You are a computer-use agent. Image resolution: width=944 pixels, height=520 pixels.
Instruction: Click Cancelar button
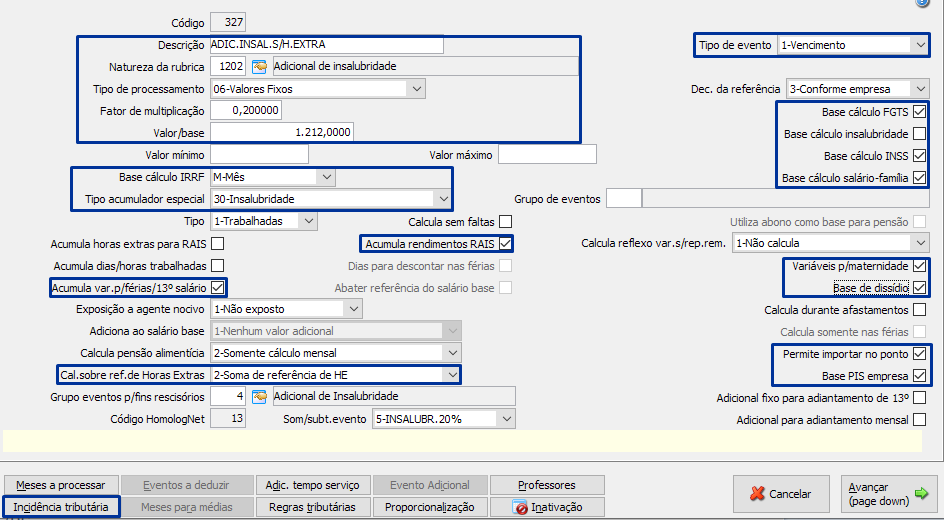pyautogui.click(x=781, y=494)
